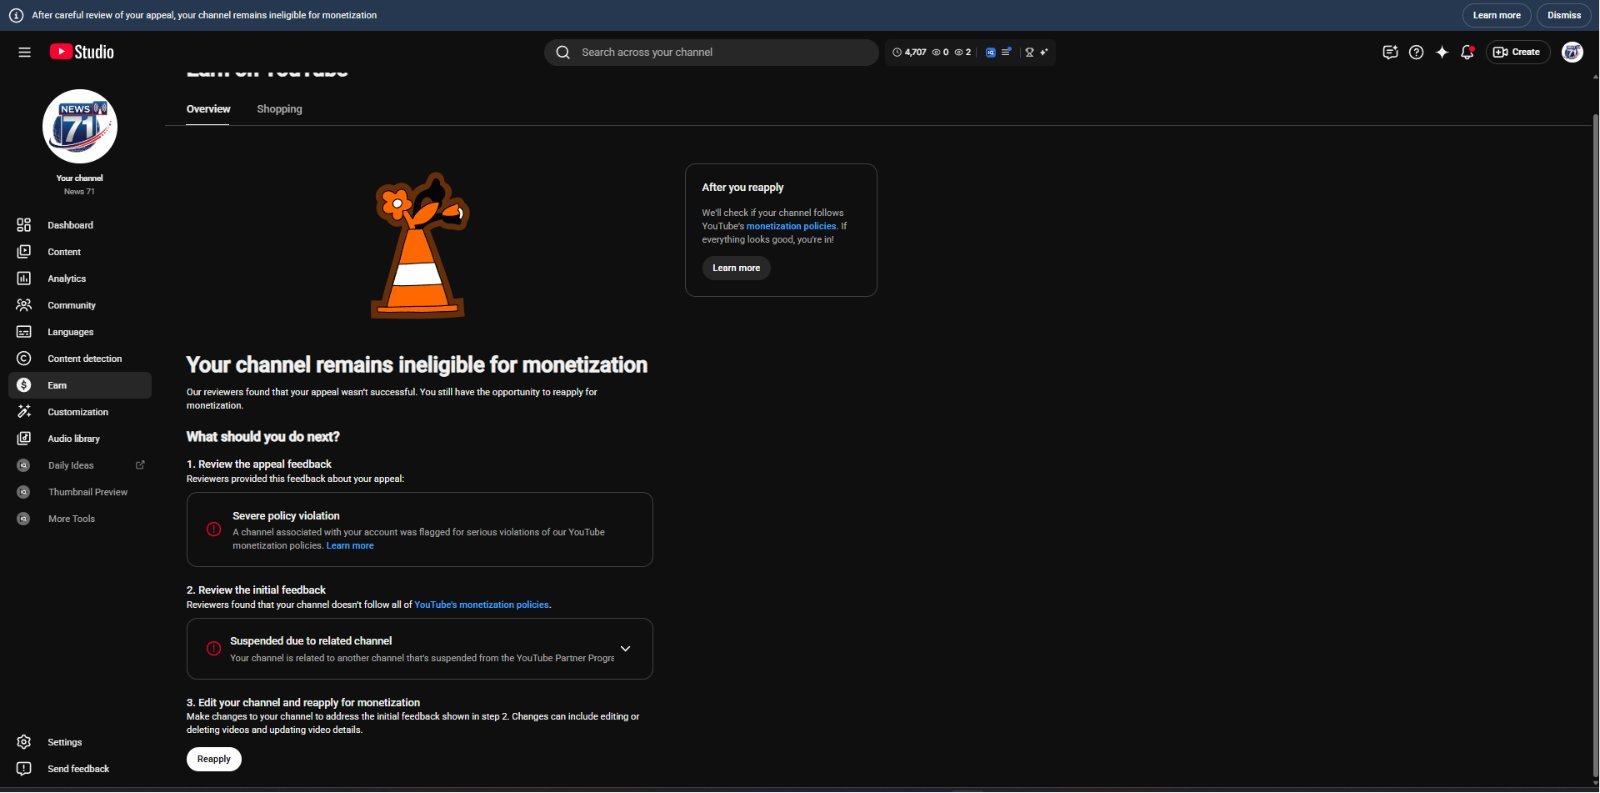Click Learn more under Severe policy violation
The height and width of the screenshot is (793, 1600).
click(350, 546)
